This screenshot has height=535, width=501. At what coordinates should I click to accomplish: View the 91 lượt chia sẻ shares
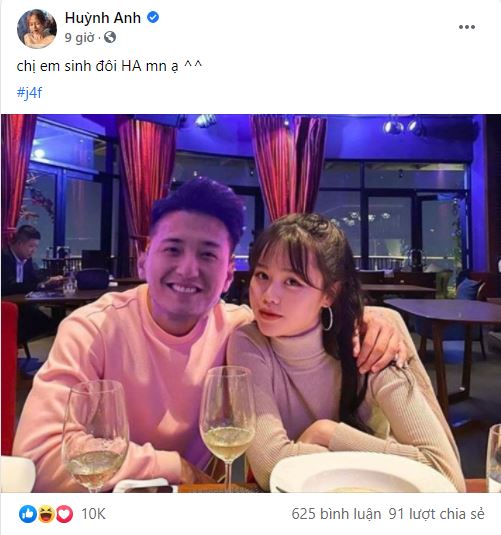pyautogui.click(x=436, y=514)
